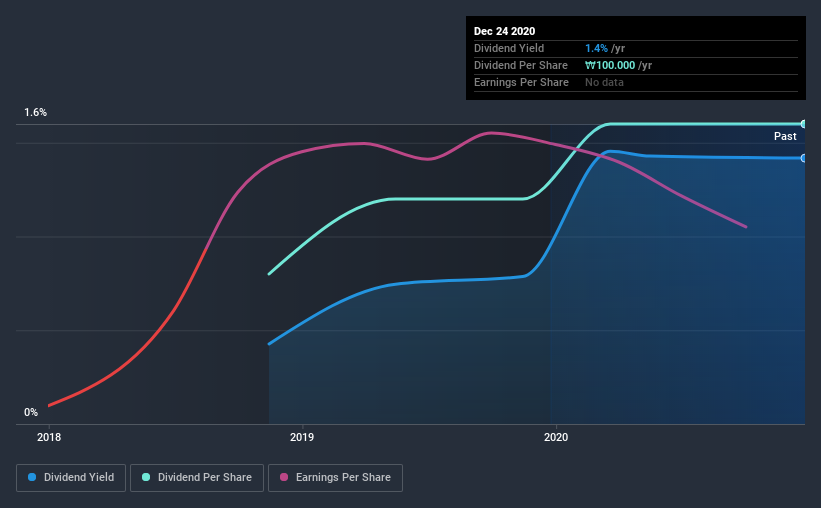Click the Earnings Per Share No data row

pyautogui.click(x=636, y=83)
